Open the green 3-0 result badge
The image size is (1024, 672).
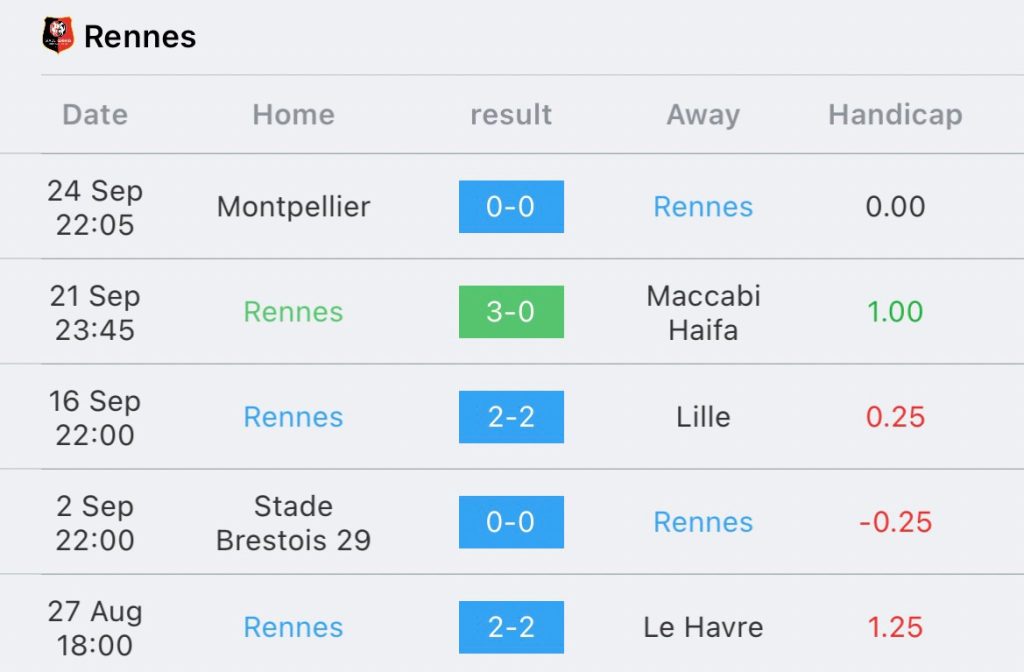tap(511, 312)
